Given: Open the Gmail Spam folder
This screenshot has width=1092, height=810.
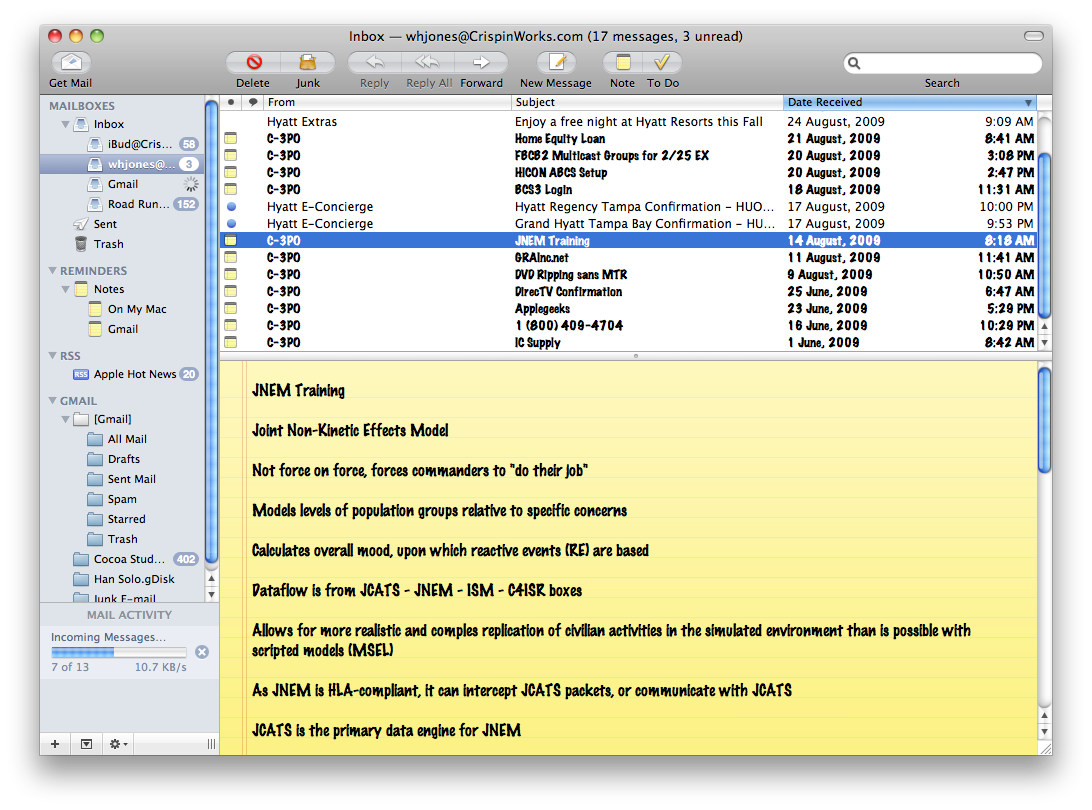Looking at the screenshot, I should 123,499.
